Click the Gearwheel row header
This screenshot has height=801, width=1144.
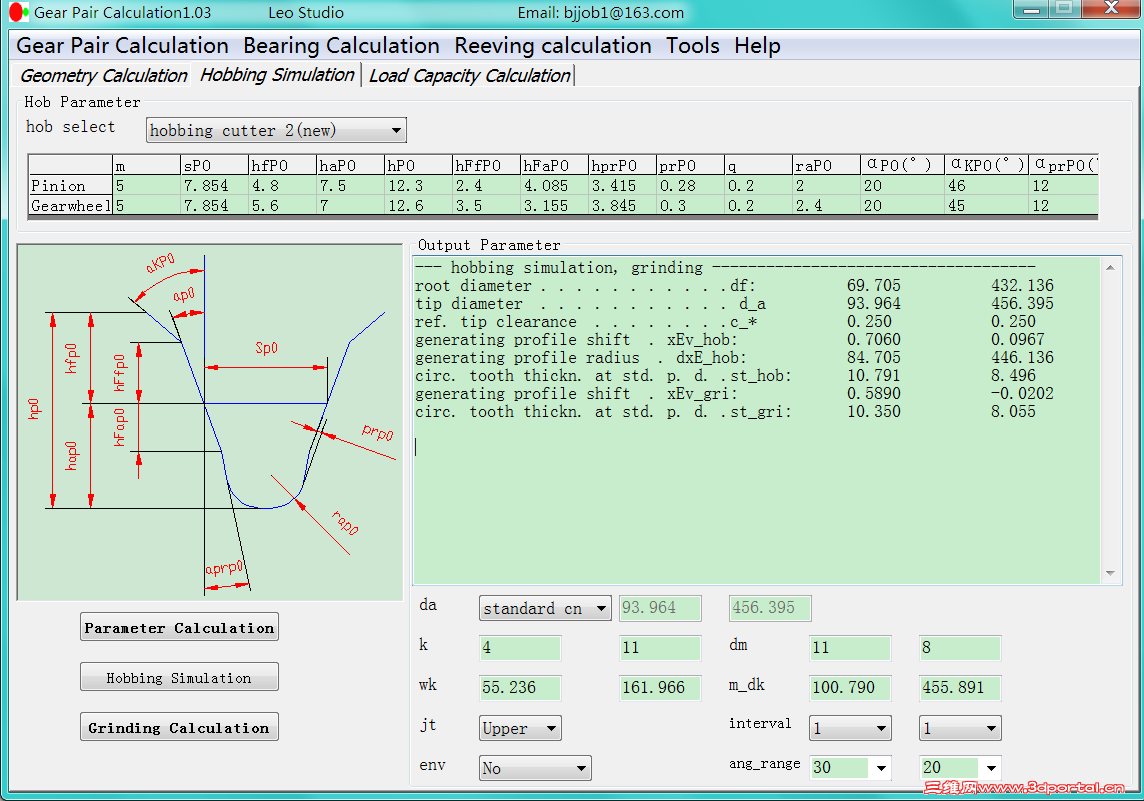click(70, 206)
